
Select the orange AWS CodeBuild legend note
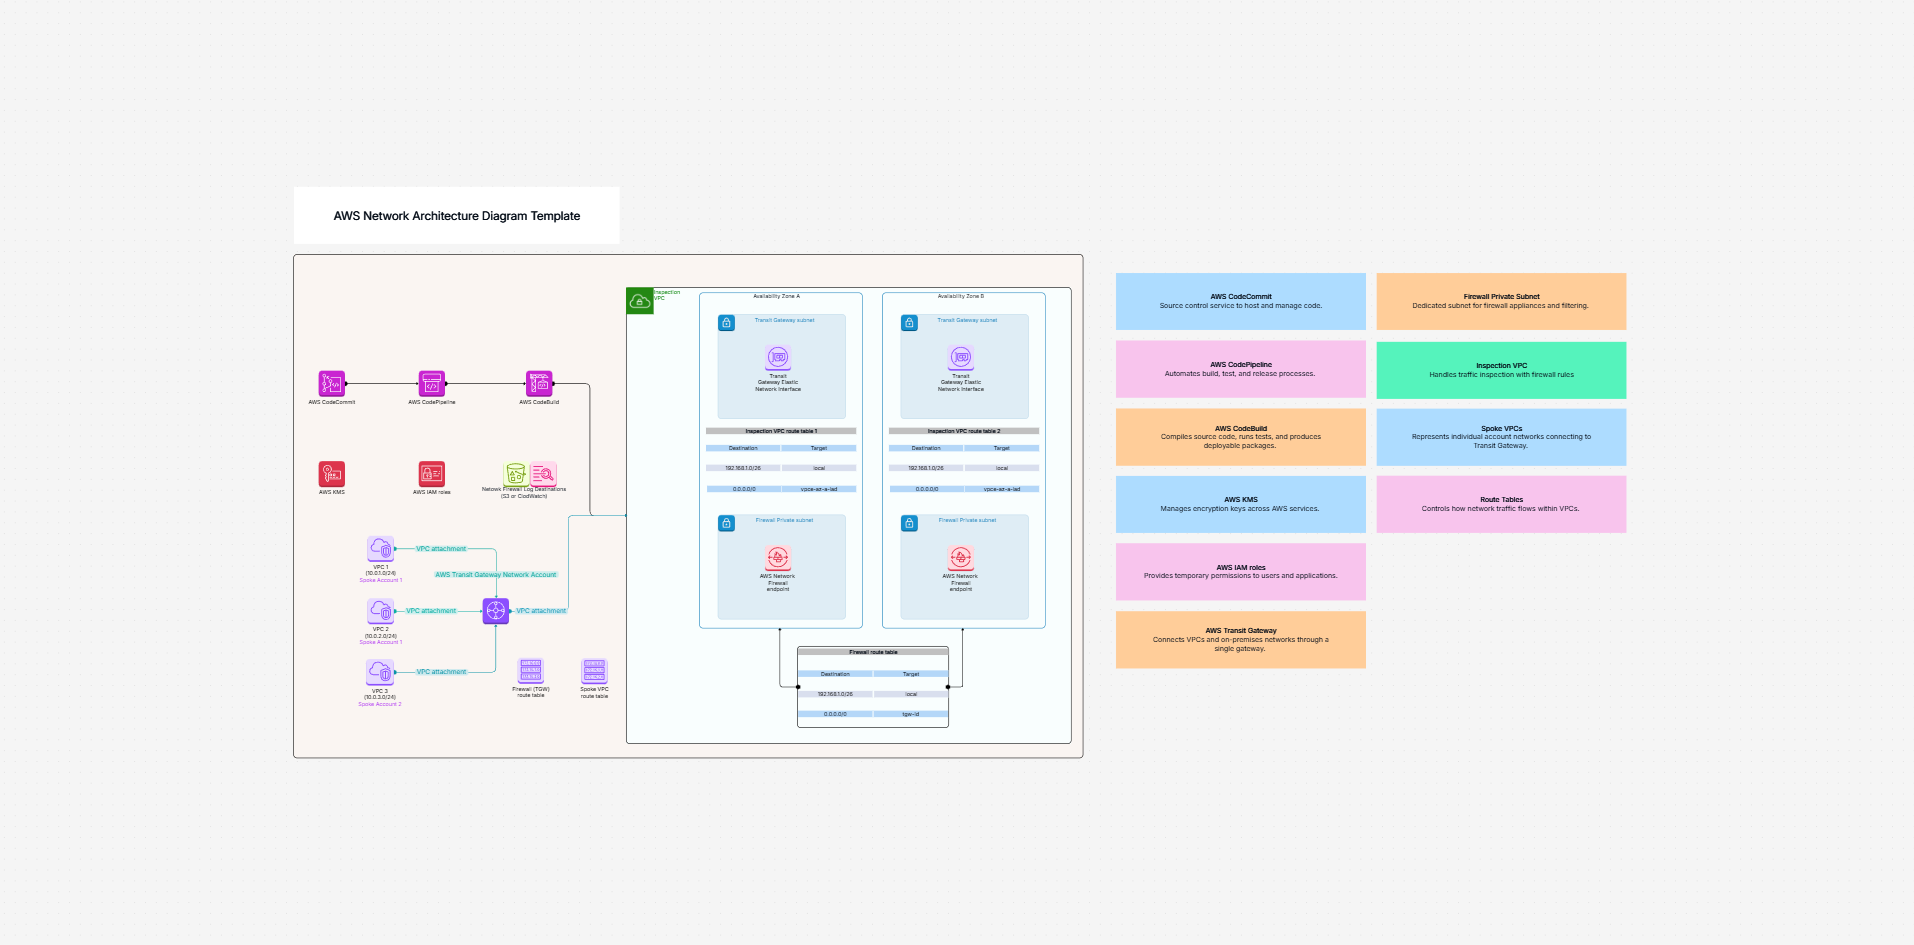pyautogui.click(x=1241, y=437)
